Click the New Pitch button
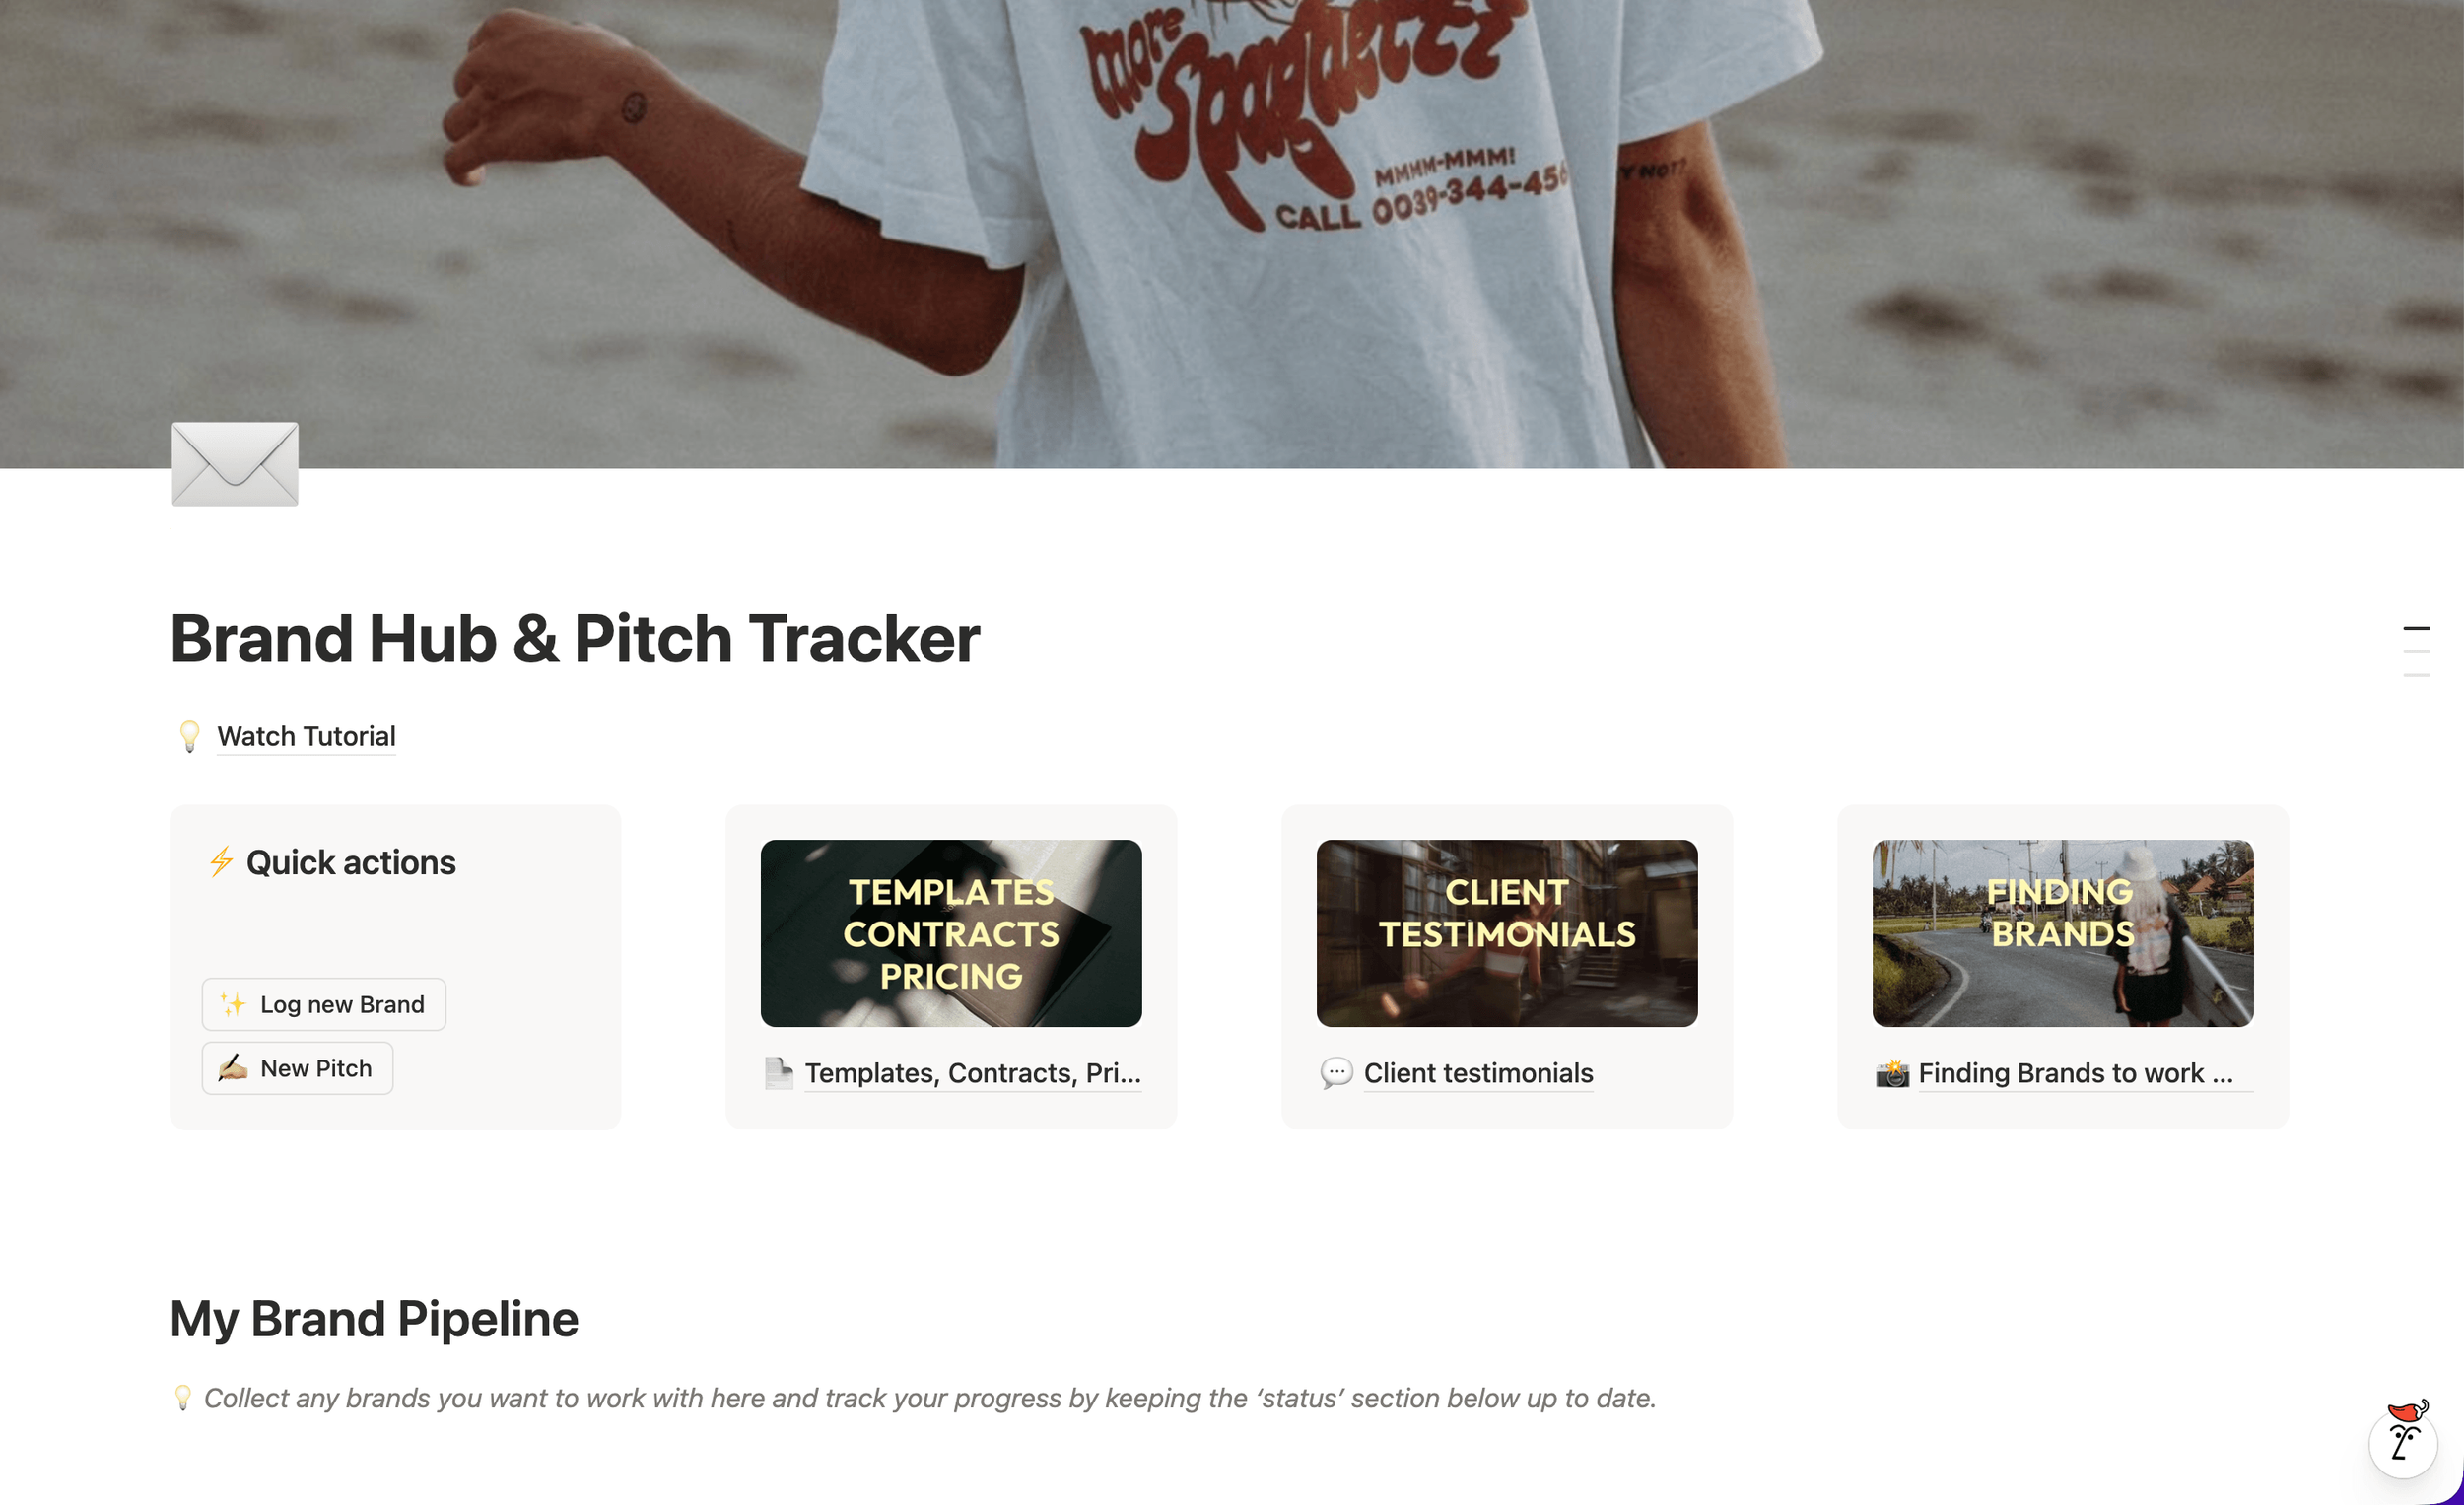 tap(297, 1068)
